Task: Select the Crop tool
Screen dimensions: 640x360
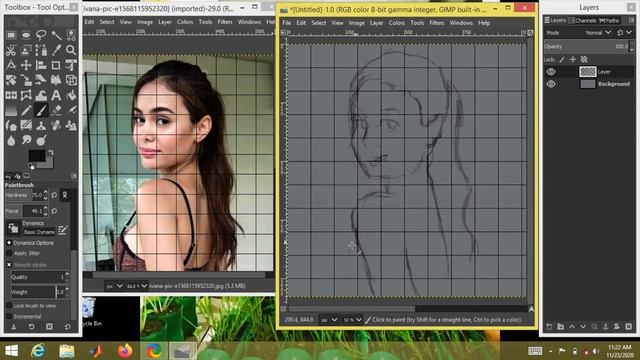Action: (56, 66)
